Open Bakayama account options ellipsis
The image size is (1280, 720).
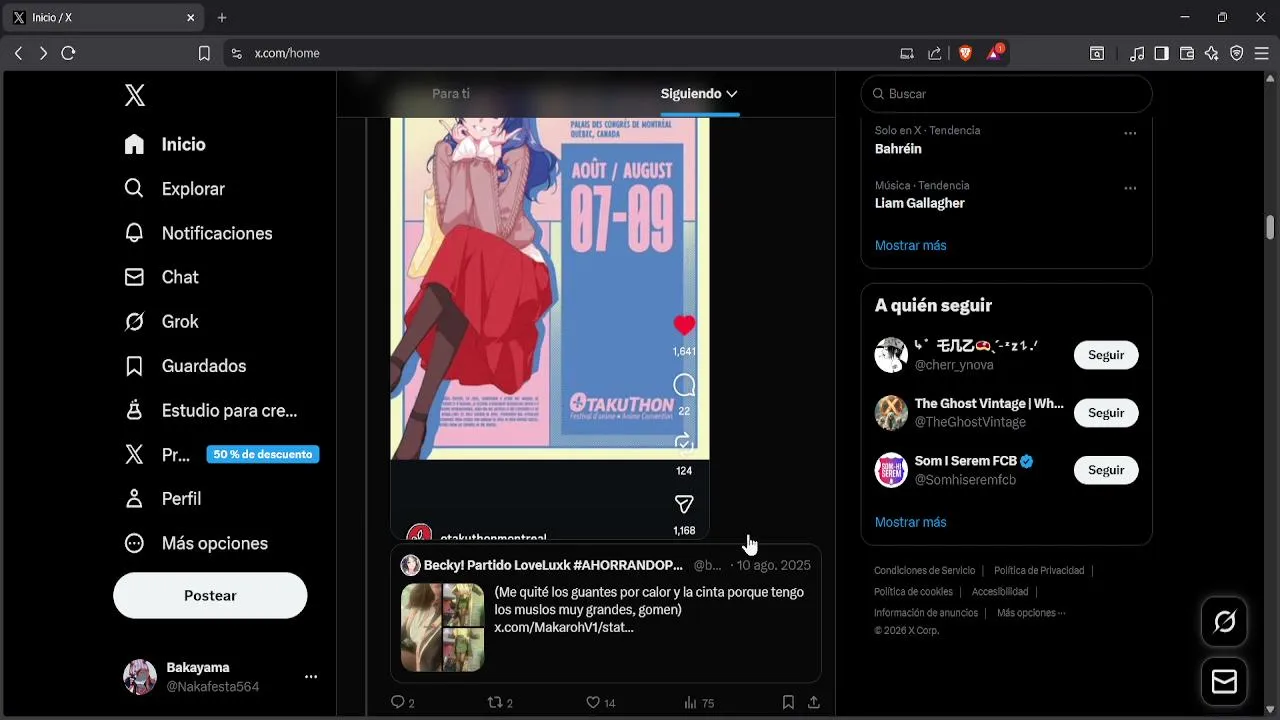coord(311,677)
